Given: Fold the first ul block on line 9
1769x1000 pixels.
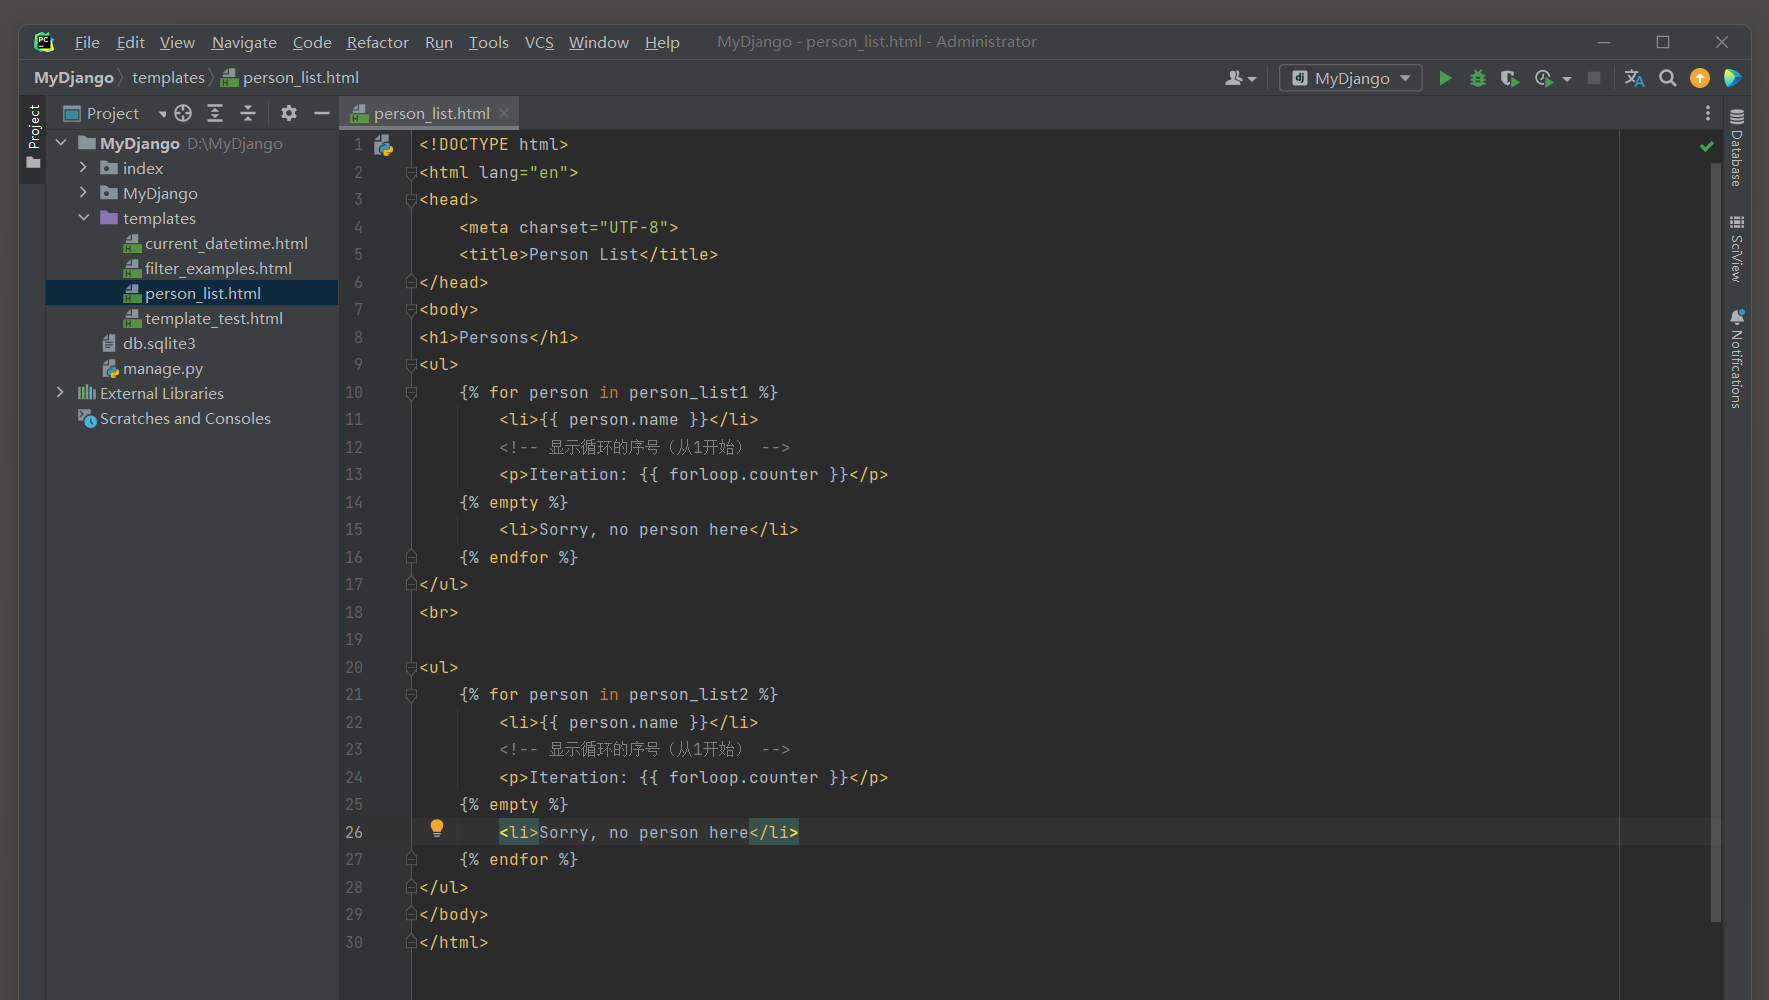Looking at the screenshot, I should 411,365.
